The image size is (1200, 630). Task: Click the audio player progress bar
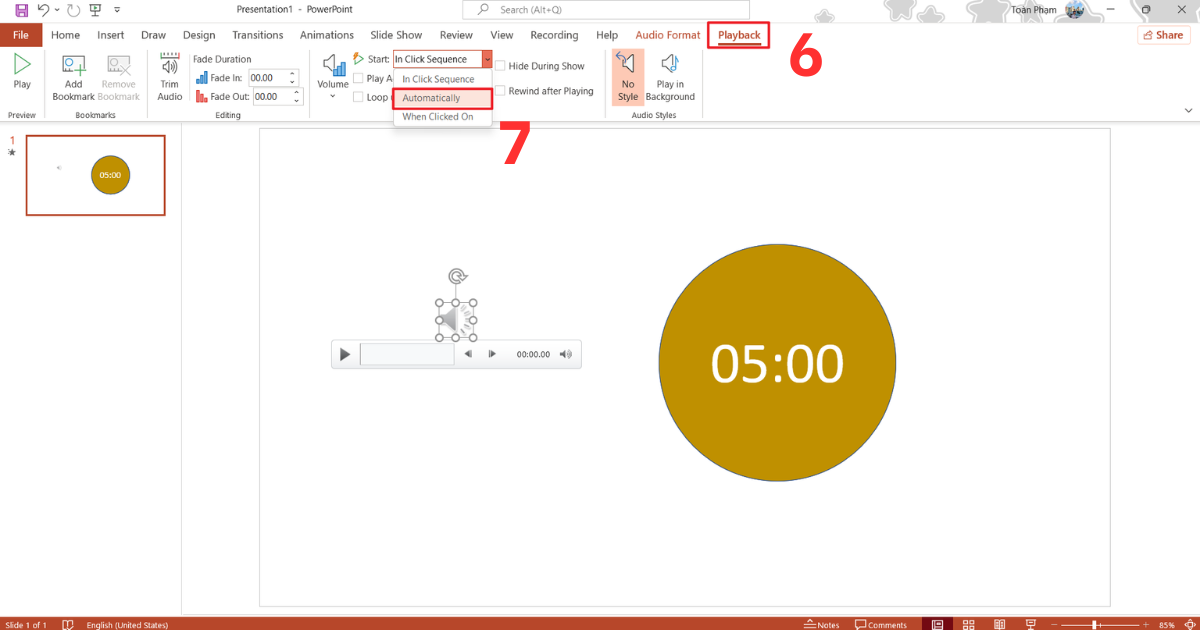click(407, 354)
